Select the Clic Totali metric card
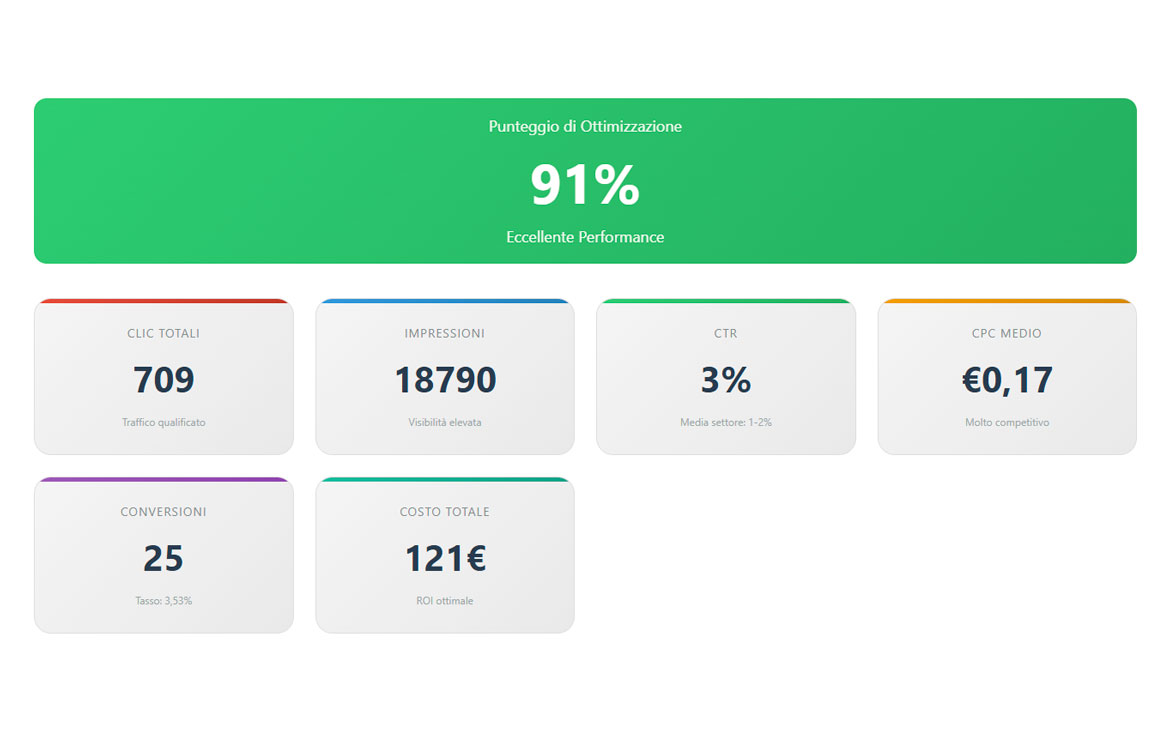Image resolution: width=1170 pixels, height=731 pixels. click(x=163, y=377)
